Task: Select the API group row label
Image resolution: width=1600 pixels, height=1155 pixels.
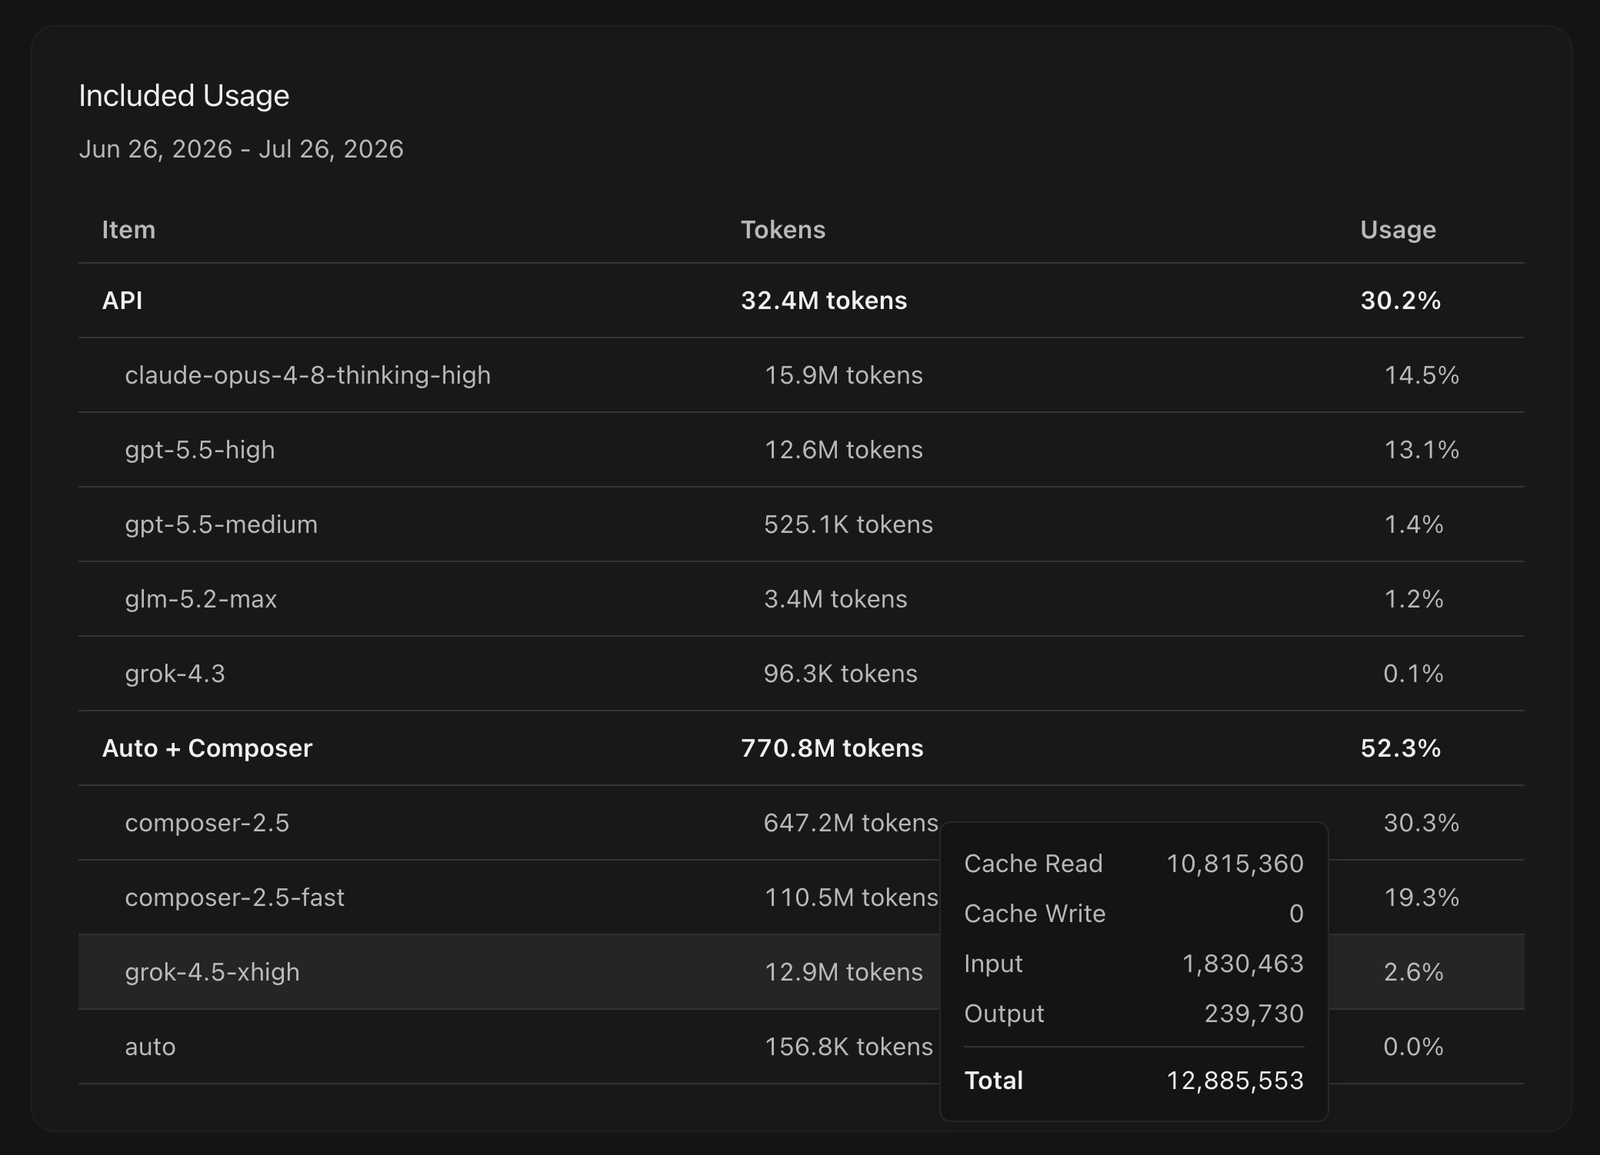Action: pyautogui.click(x=122, y=301)
